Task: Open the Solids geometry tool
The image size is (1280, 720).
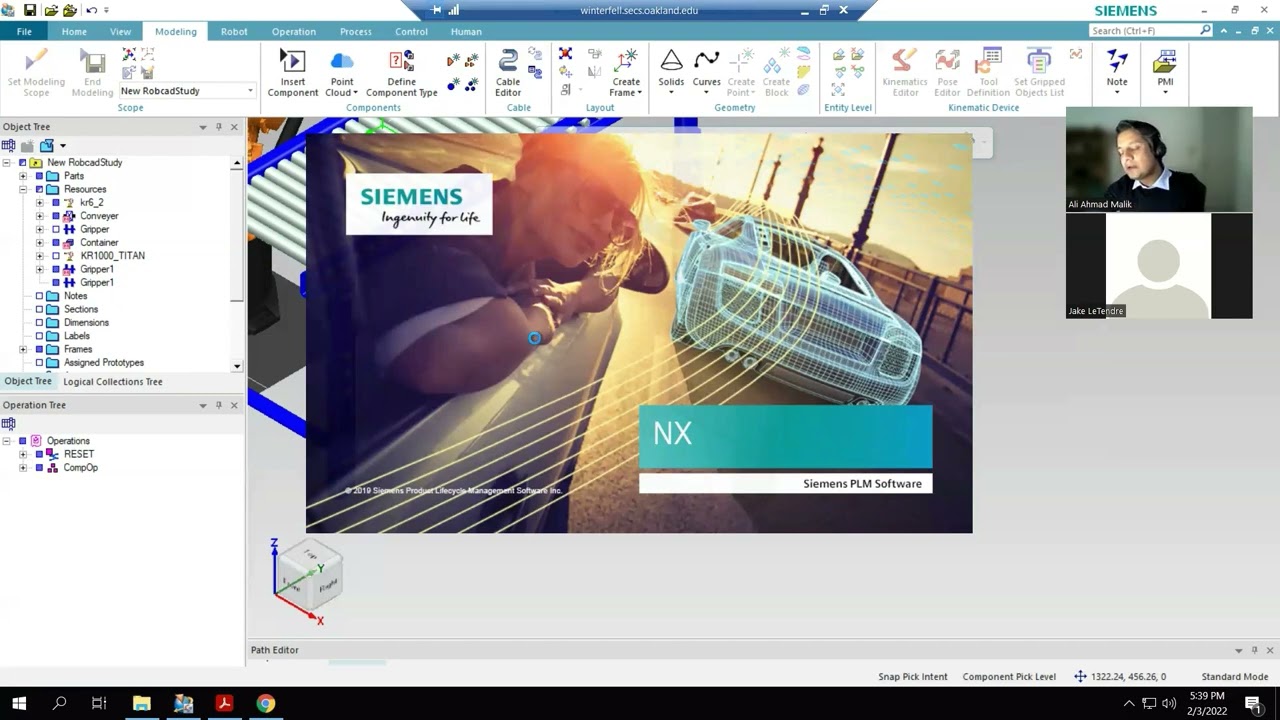Action: [671, 72]
